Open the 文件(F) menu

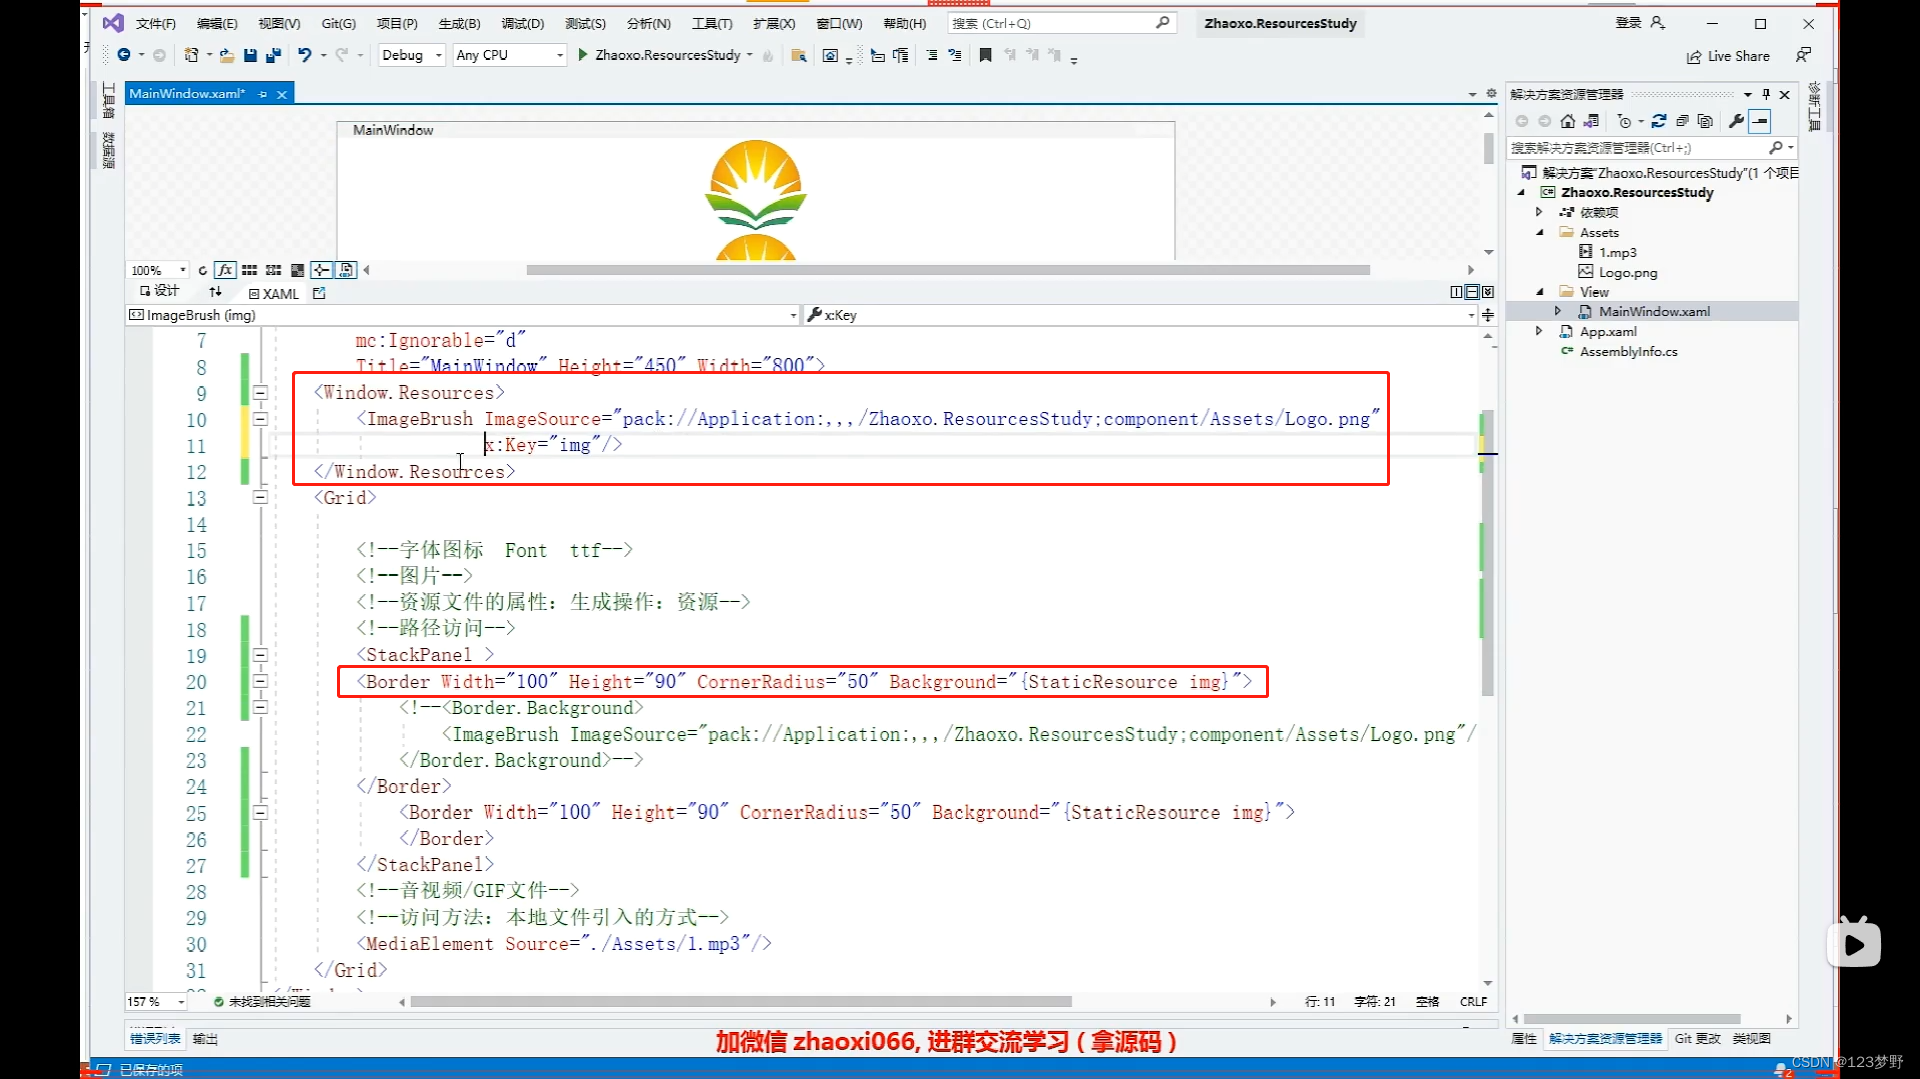156,23
